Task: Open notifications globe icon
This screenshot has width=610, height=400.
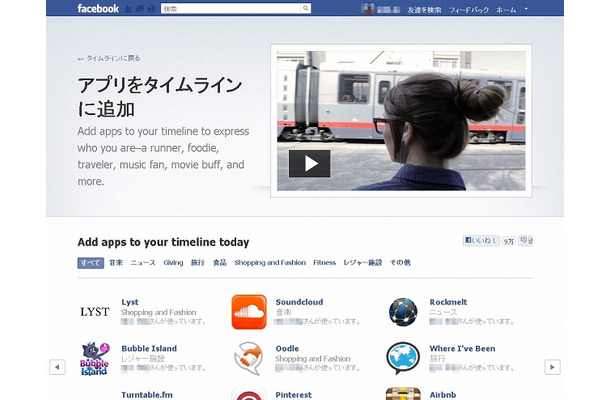Action: 151,9
